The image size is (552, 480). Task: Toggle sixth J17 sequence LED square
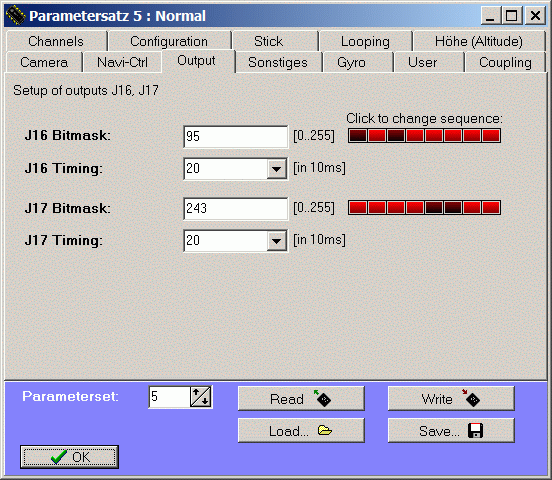click(x=453, y=208)
